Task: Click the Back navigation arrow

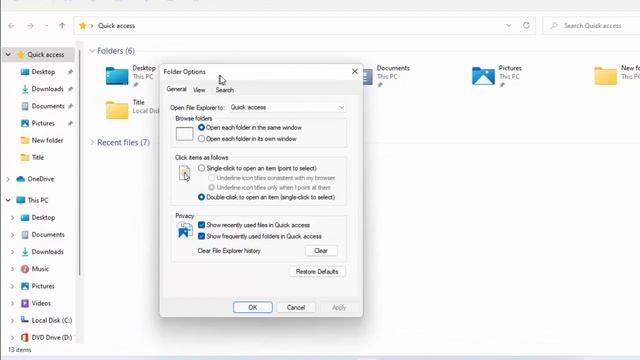Action: (x=11, y=26)
